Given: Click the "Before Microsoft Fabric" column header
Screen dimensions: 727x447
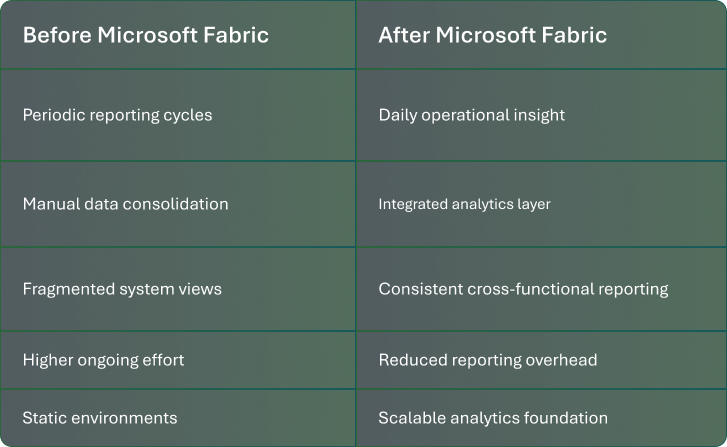Looking at the screenshot, I should coord(146,36).
